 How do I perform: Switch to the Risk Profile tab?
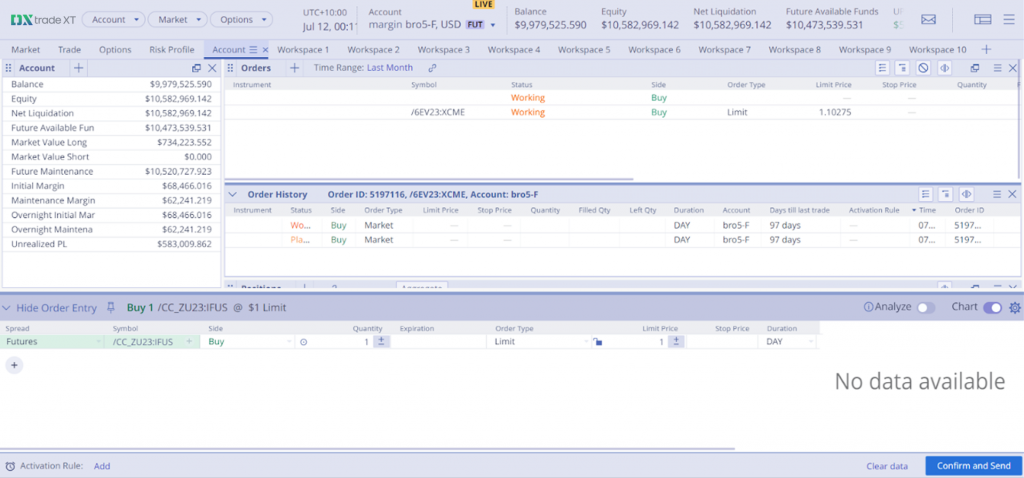pos(172,49)
